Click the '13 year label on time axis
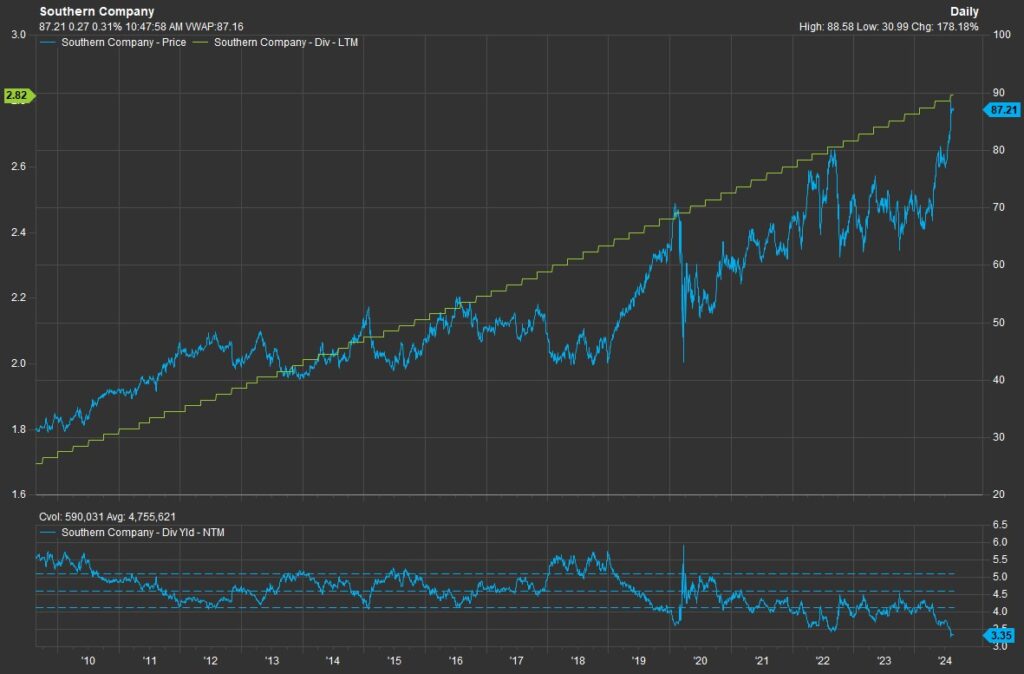Viewport: 1024px width, 674px height. (272, 660)
